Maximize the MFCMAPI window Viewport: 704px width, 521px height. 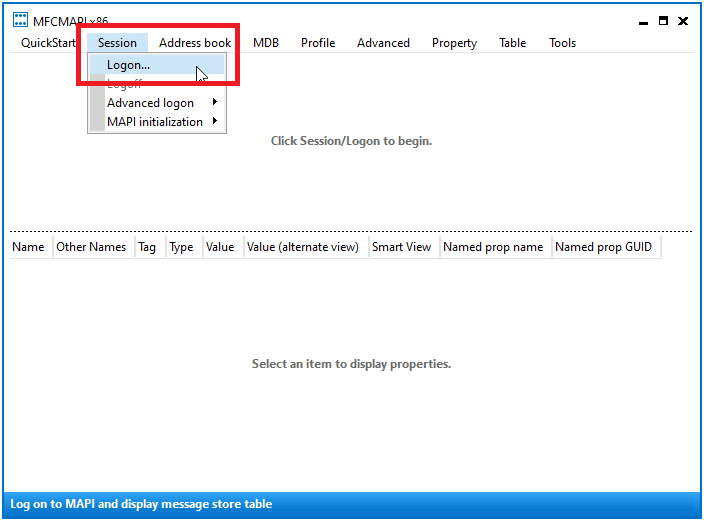point(663,20)
